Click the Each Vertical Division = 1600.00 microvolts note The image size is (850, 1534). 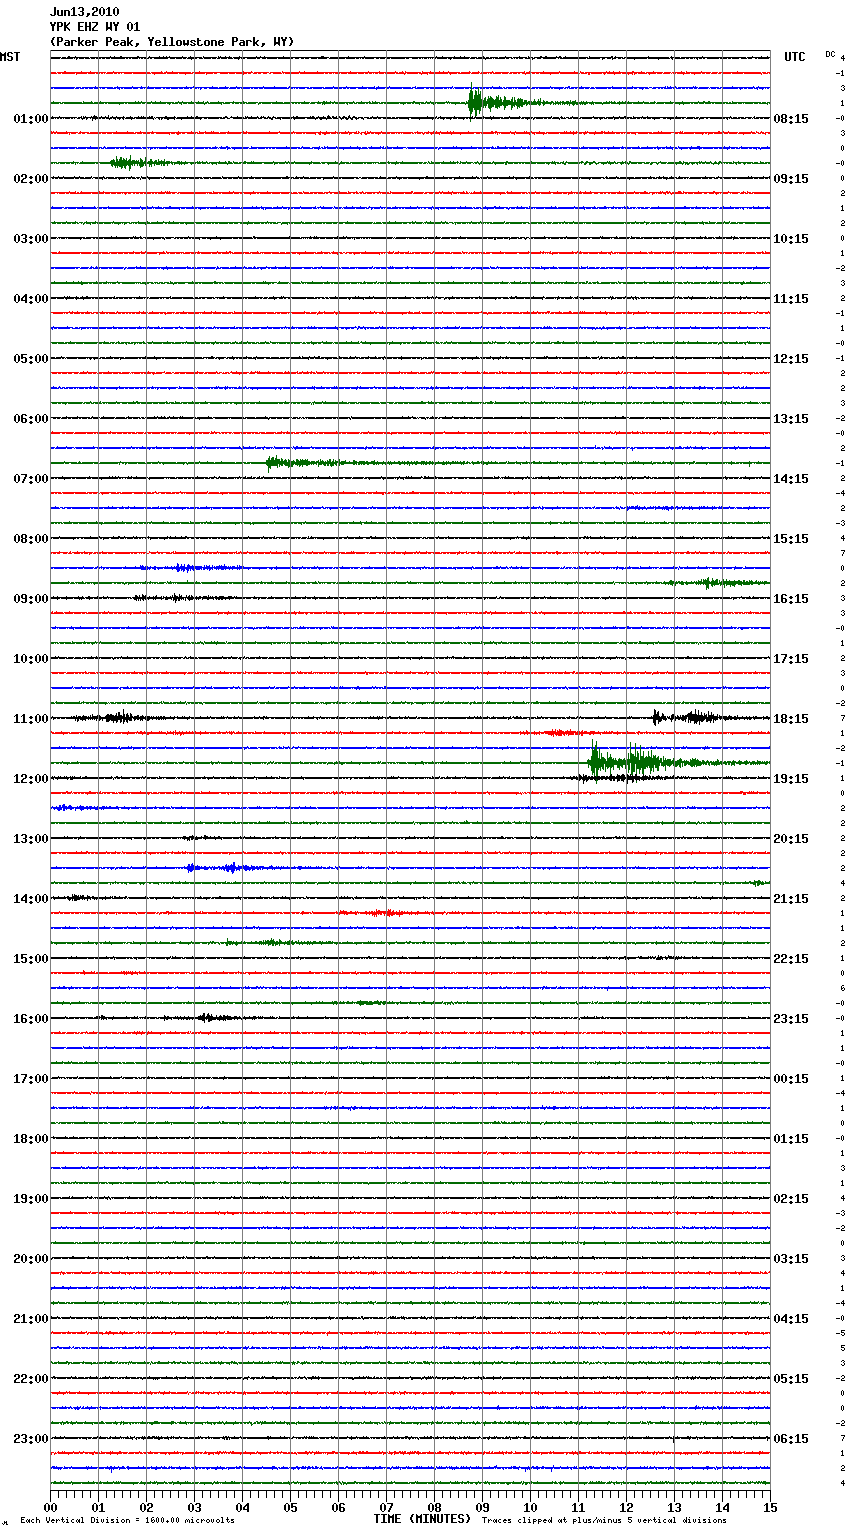[127, 1521]
